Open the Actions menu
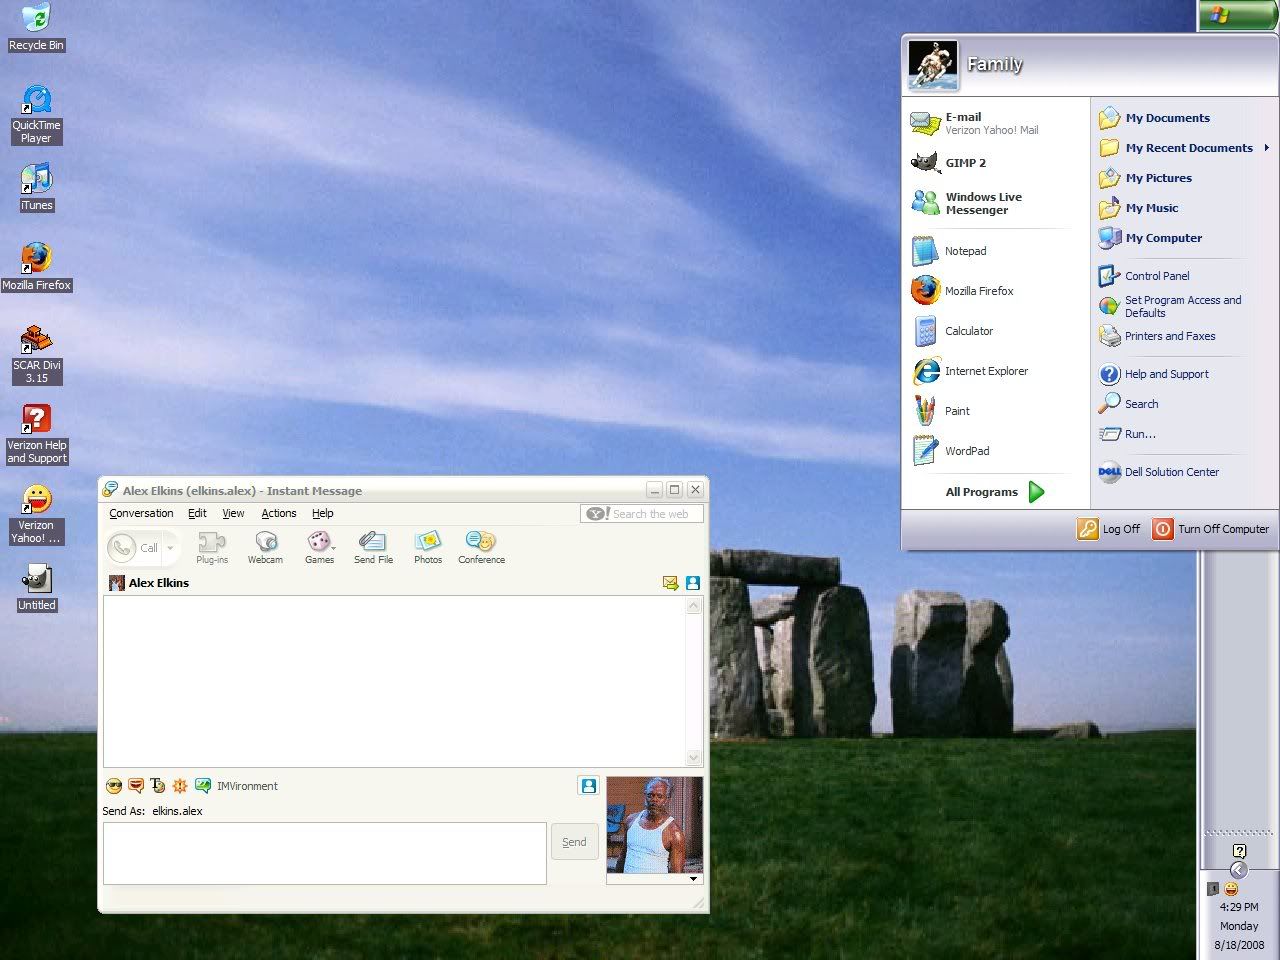This screenshot has width=1280, height=960. pos(279,513)
